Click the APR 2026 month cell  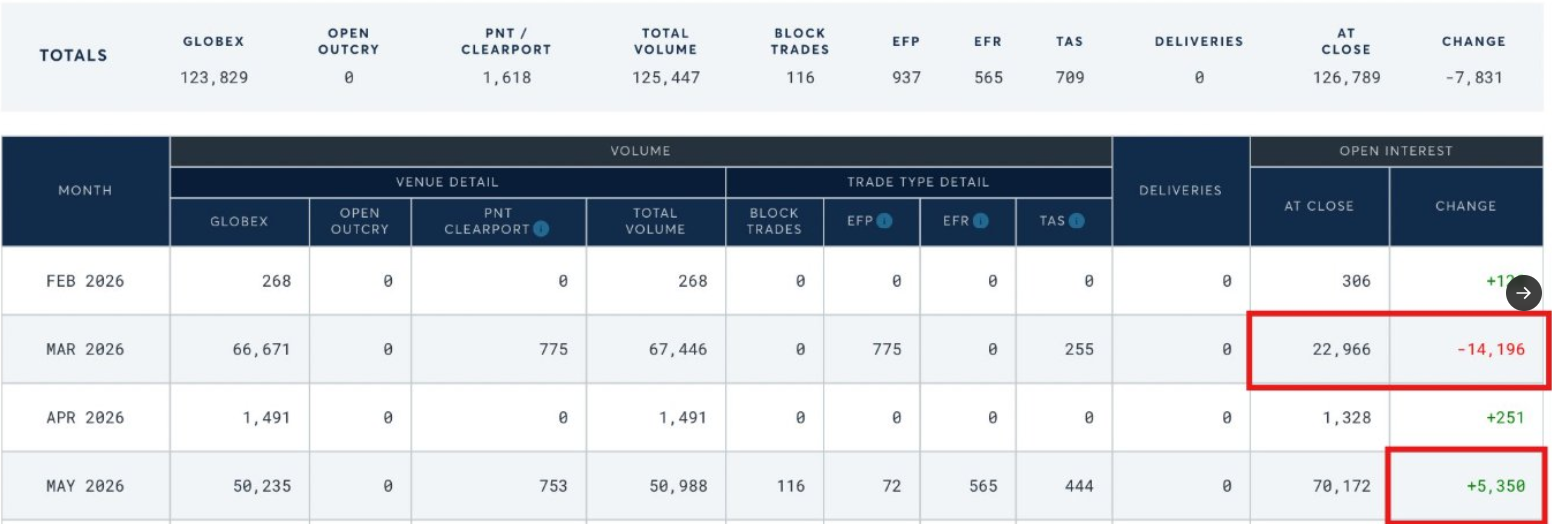[x=85, y=417]
